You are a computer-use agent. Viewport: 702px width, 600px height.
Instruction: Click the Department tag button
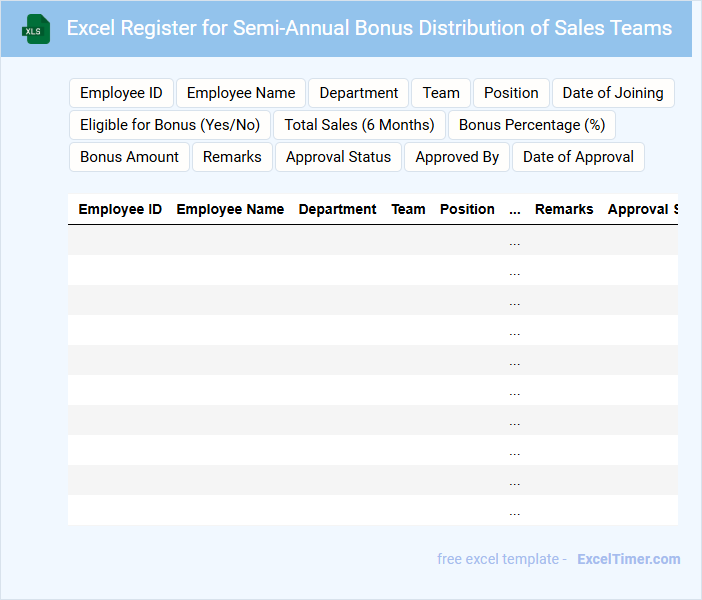[x=358, y=93]
